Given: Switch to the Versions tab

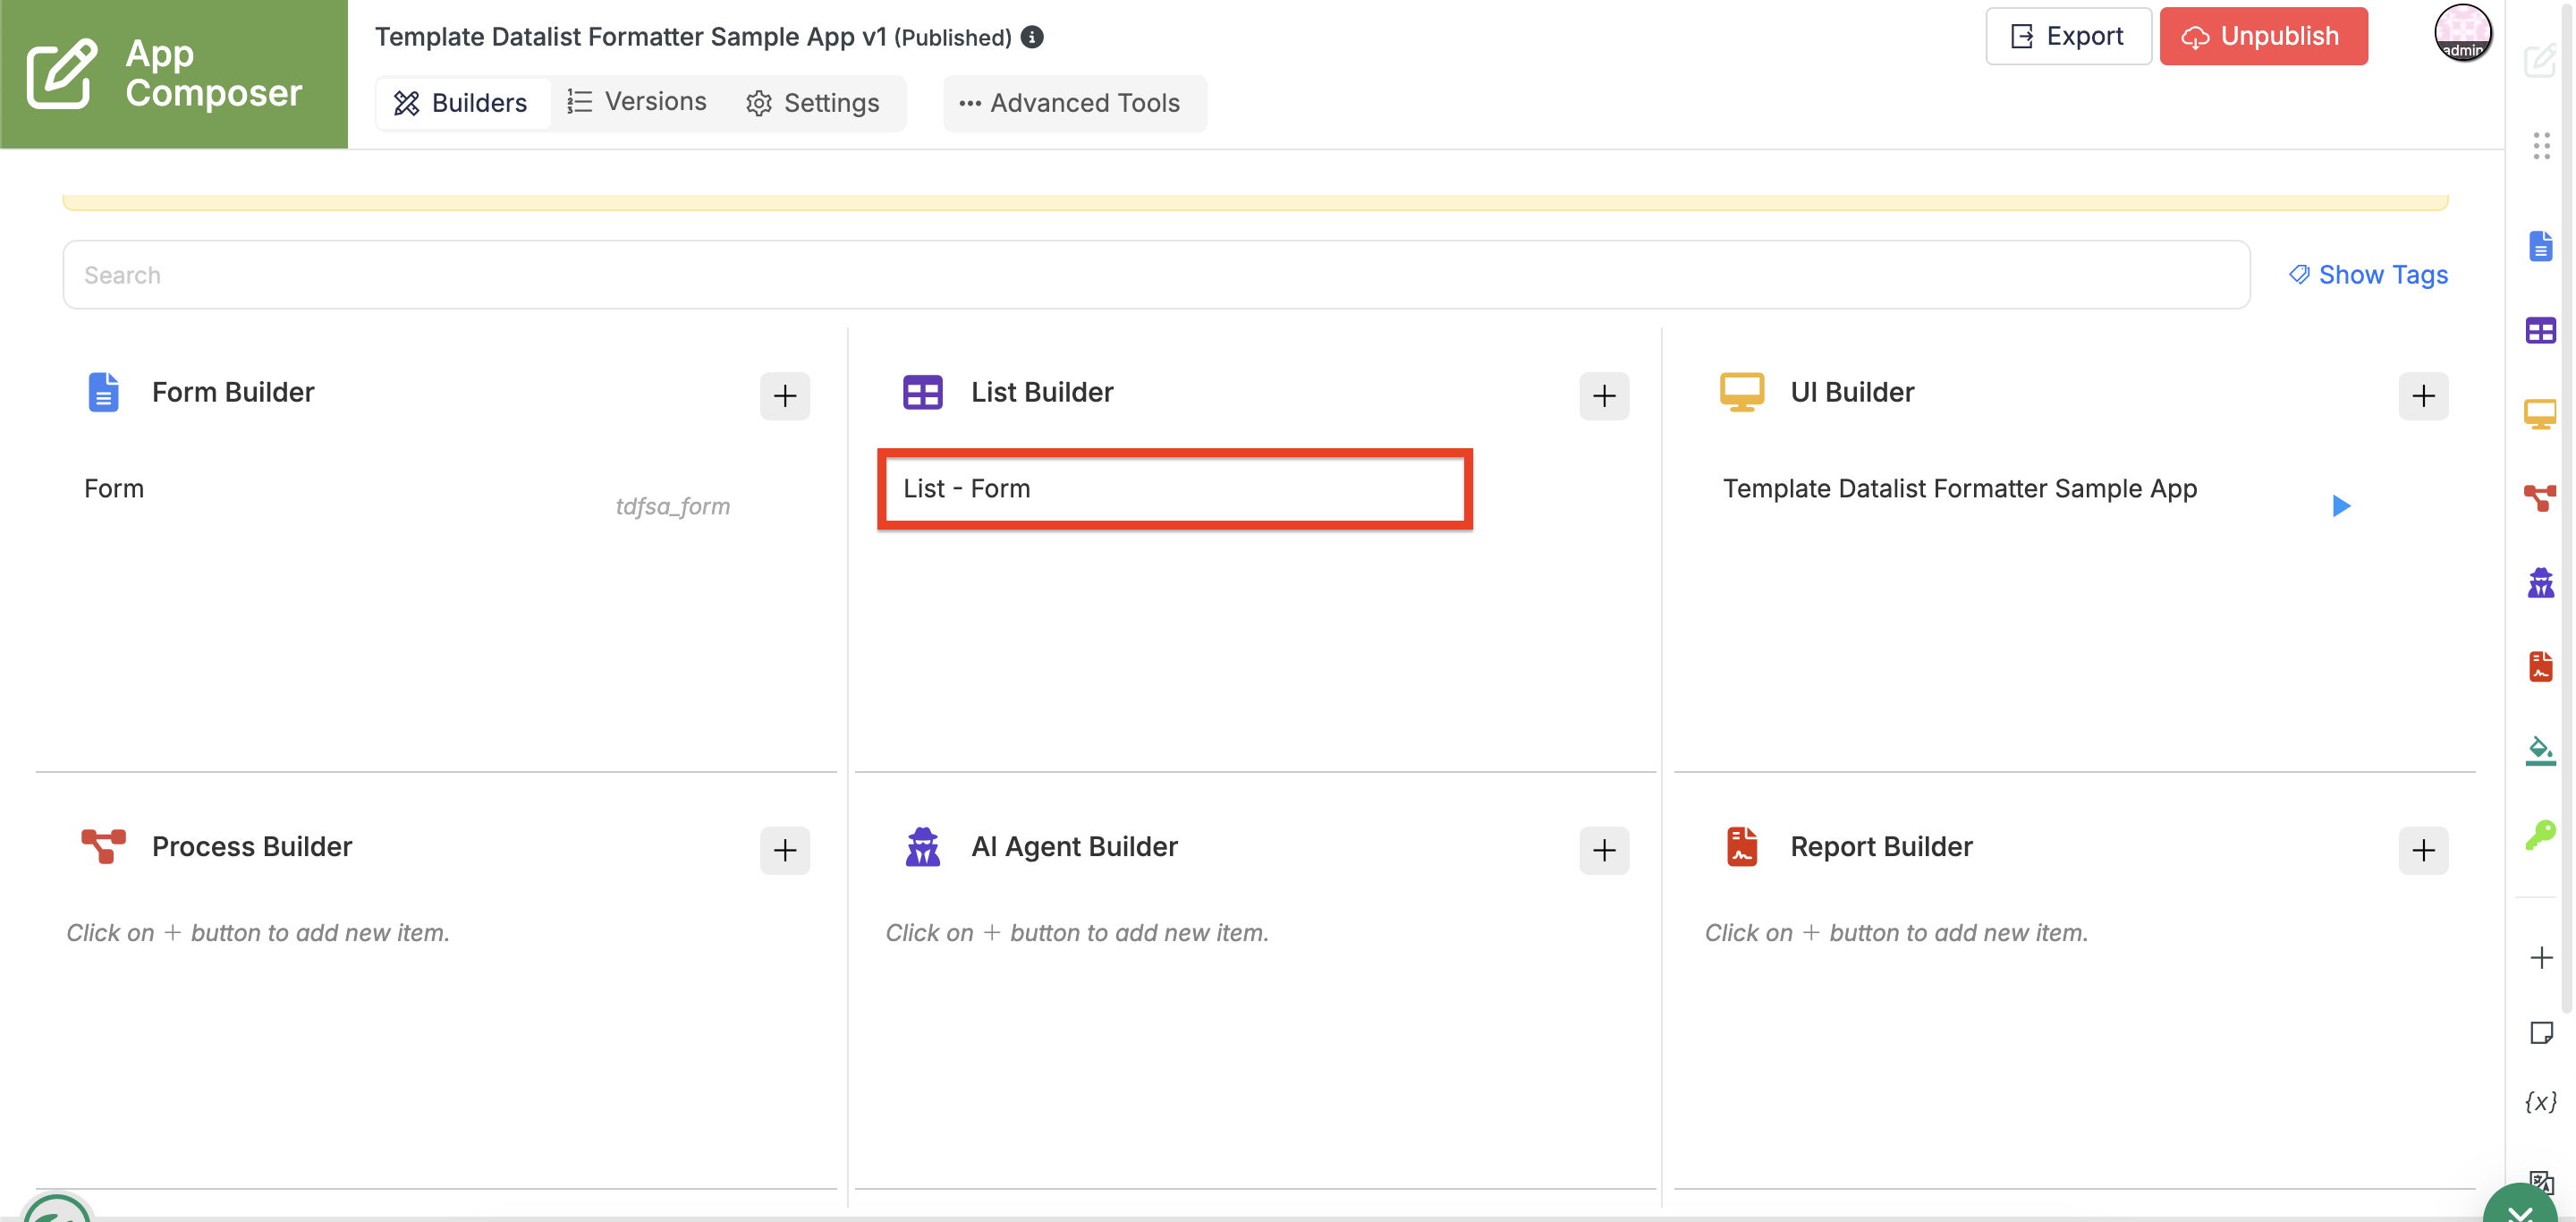Looking at the screenshot, I should tap(637, 102).
